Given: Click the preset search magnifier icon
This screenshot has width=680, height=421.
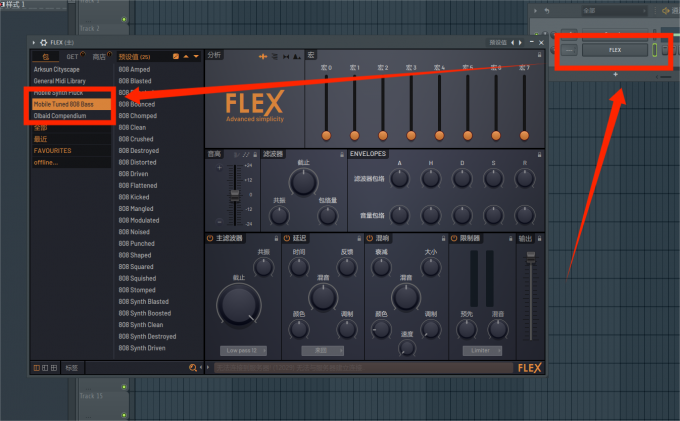Looking at the screenshot, I should point(193,368).
